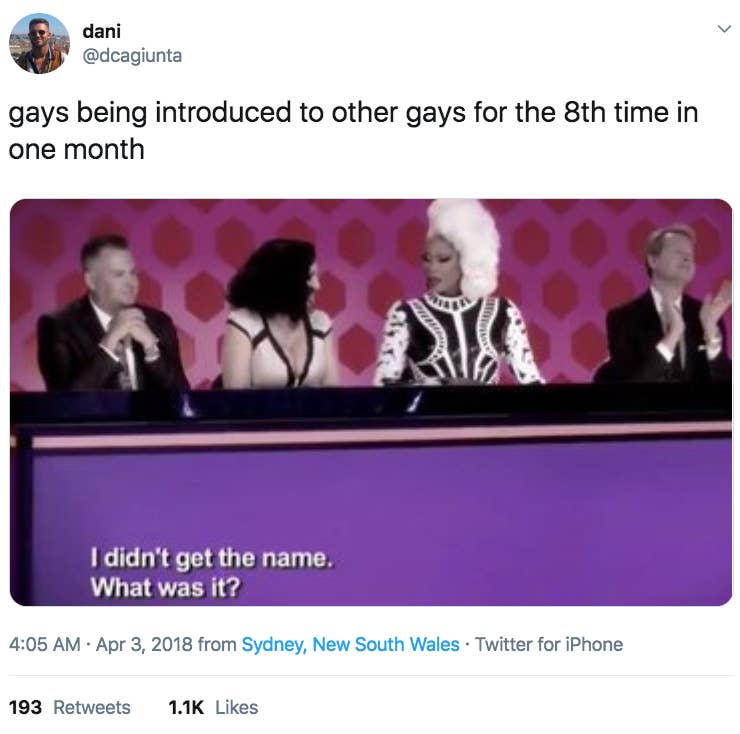Click the Apr 3, 2018 date
This screenshot has width=740, height=734.
tap(144, 644)
